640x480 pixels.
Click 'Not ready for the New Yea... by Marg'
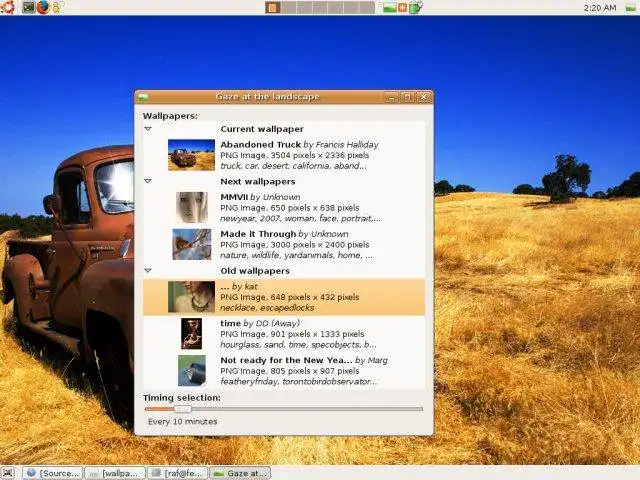point(304,360)
